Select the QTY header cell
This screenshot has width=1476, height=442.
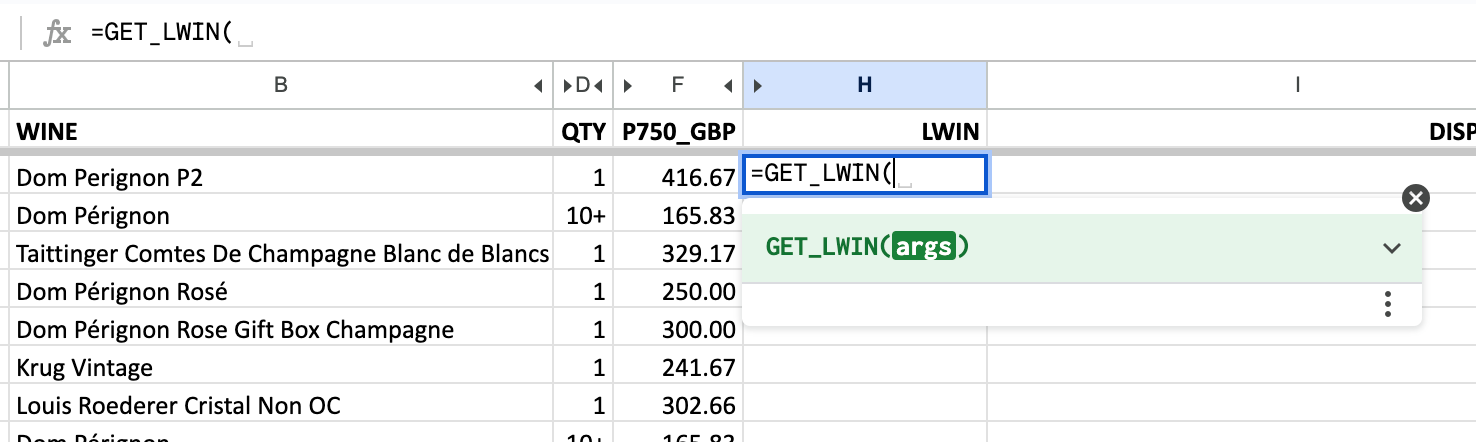583,132
